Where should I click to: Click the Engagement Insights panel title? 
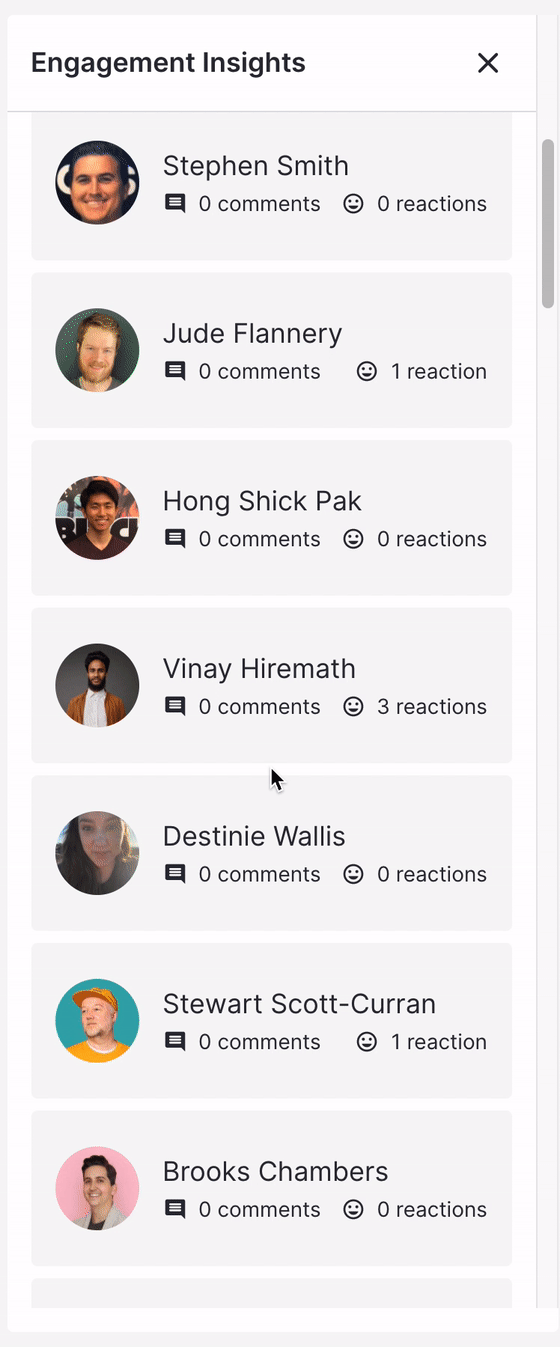(x=168, y=63)
